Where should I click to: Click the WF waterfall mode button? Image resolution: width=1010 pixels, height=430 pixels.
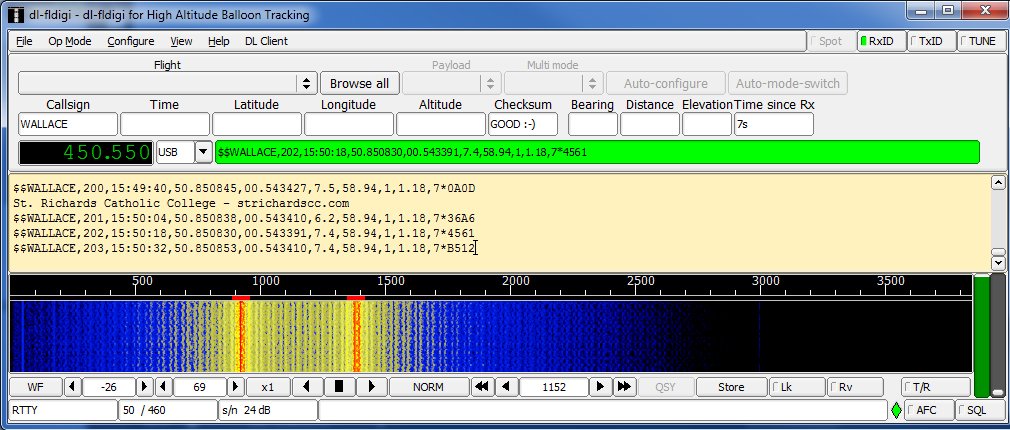(x=36, y=387)
